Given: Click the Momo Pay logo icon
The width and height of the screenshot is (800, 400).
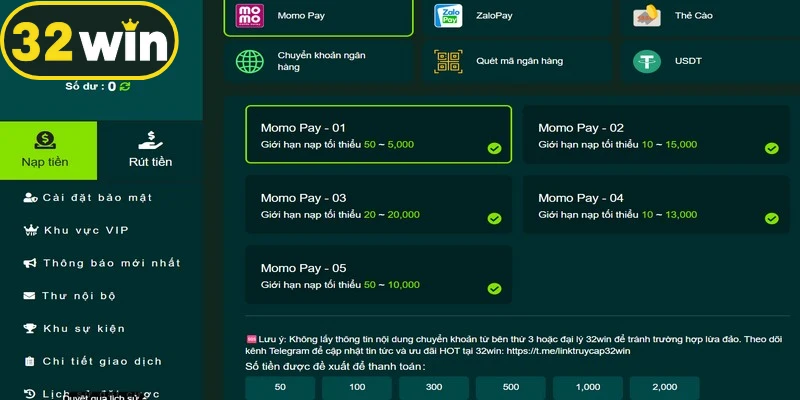Looking at the screenshot, I should point(249,16).
